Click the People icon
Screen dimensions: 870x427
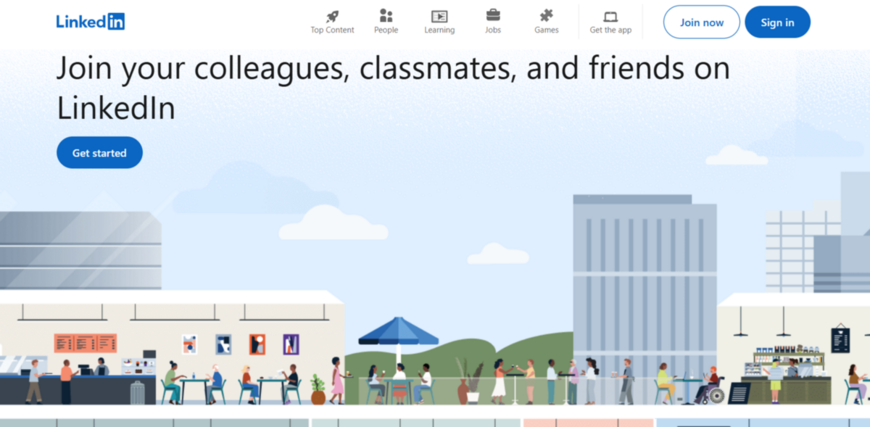386,16
